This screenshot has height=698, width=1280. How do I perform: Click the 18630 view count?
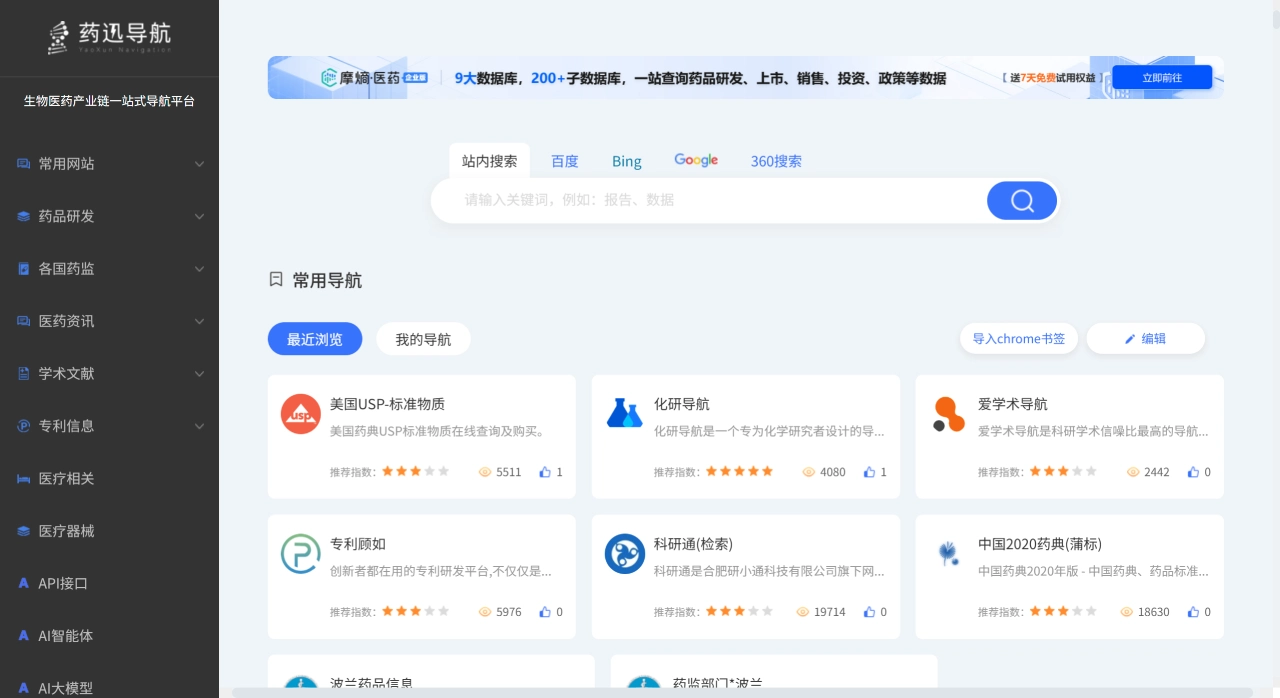1153,612
